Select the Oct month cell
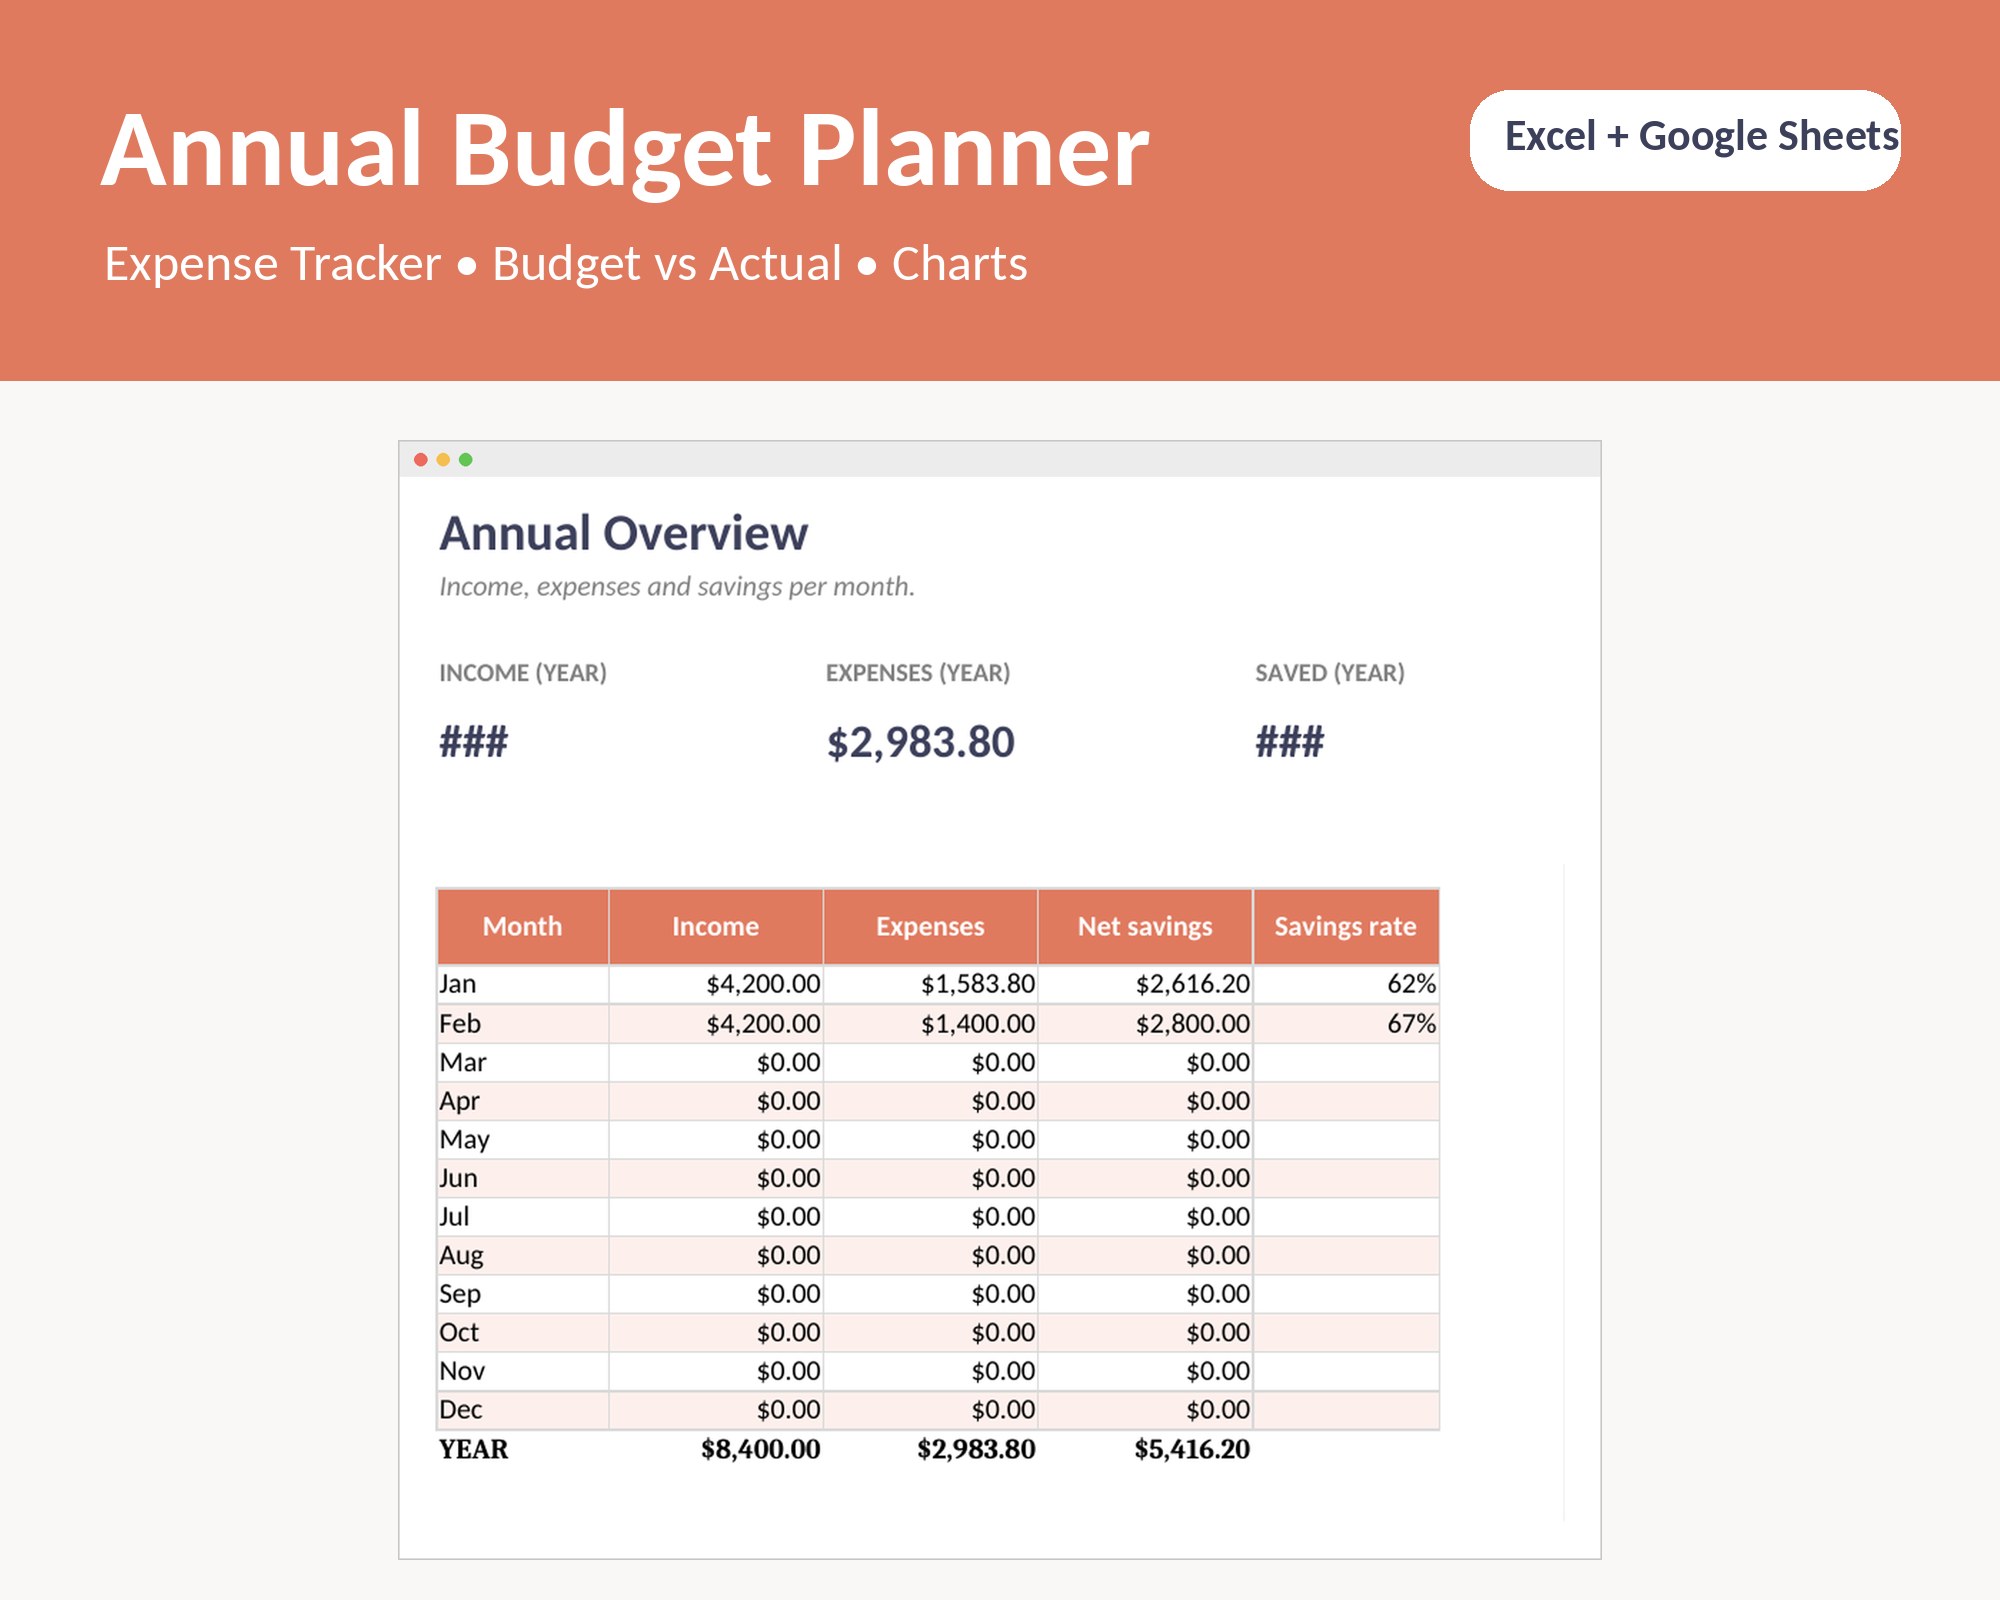Viewport: 2000px width, 1600px height. 523,1333
